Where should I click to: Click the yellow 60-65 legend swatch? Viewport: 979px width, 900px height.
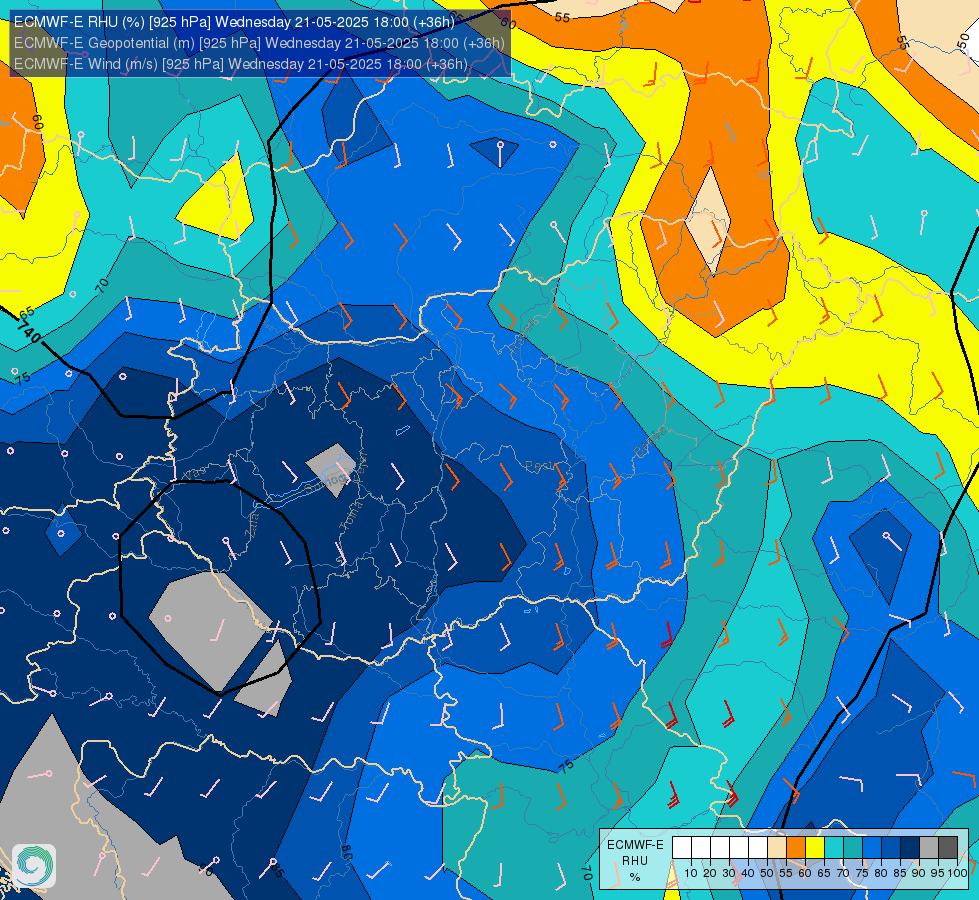click(x=815, y=848)
